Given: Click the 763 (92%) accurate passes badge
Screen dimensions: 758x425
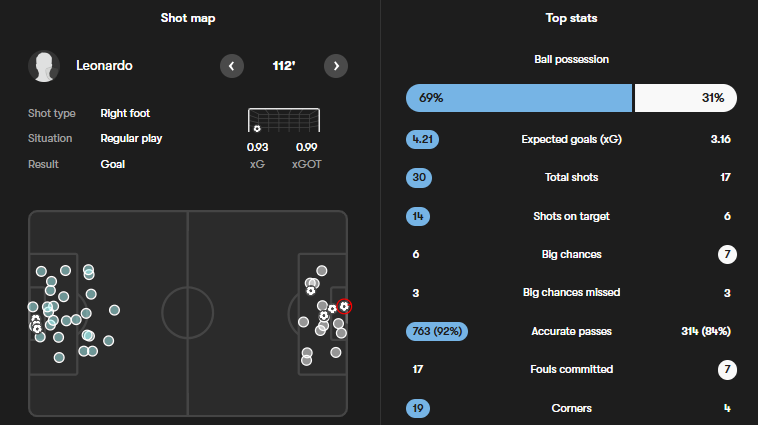Looking at the screenshot, I should [436, 330].
